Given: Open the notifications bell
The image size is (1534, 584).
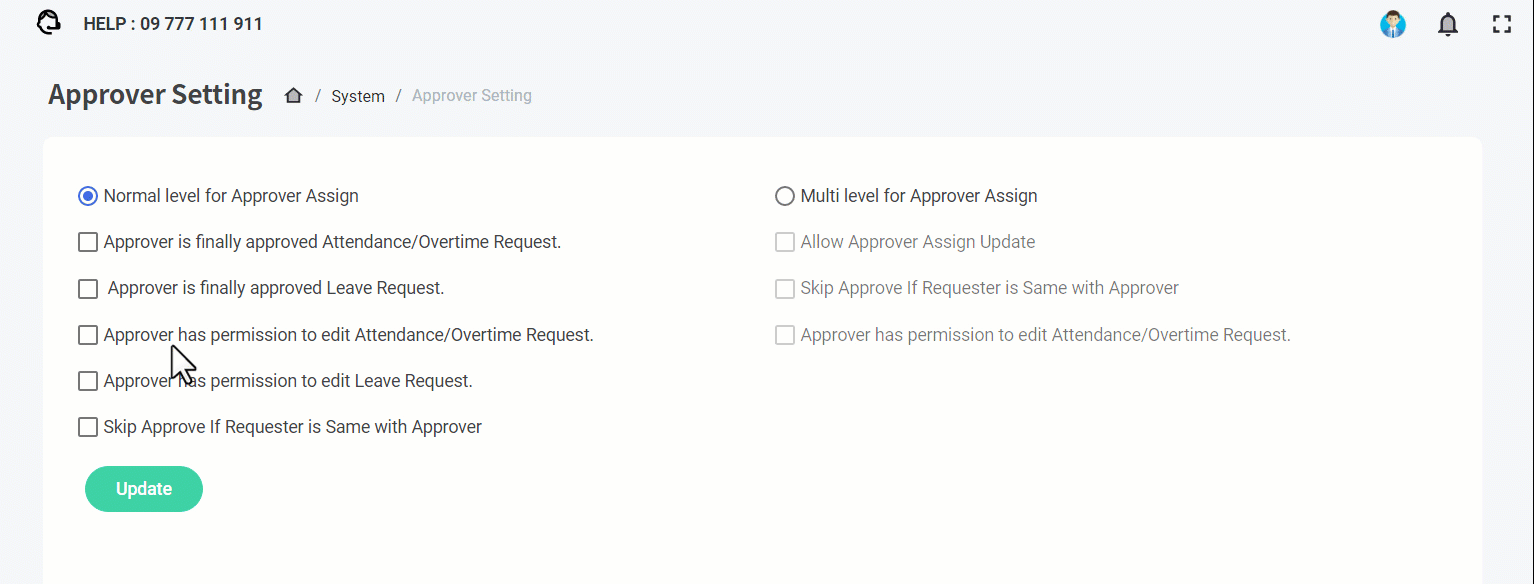Looking at the screenshot, I should 1448,24.
